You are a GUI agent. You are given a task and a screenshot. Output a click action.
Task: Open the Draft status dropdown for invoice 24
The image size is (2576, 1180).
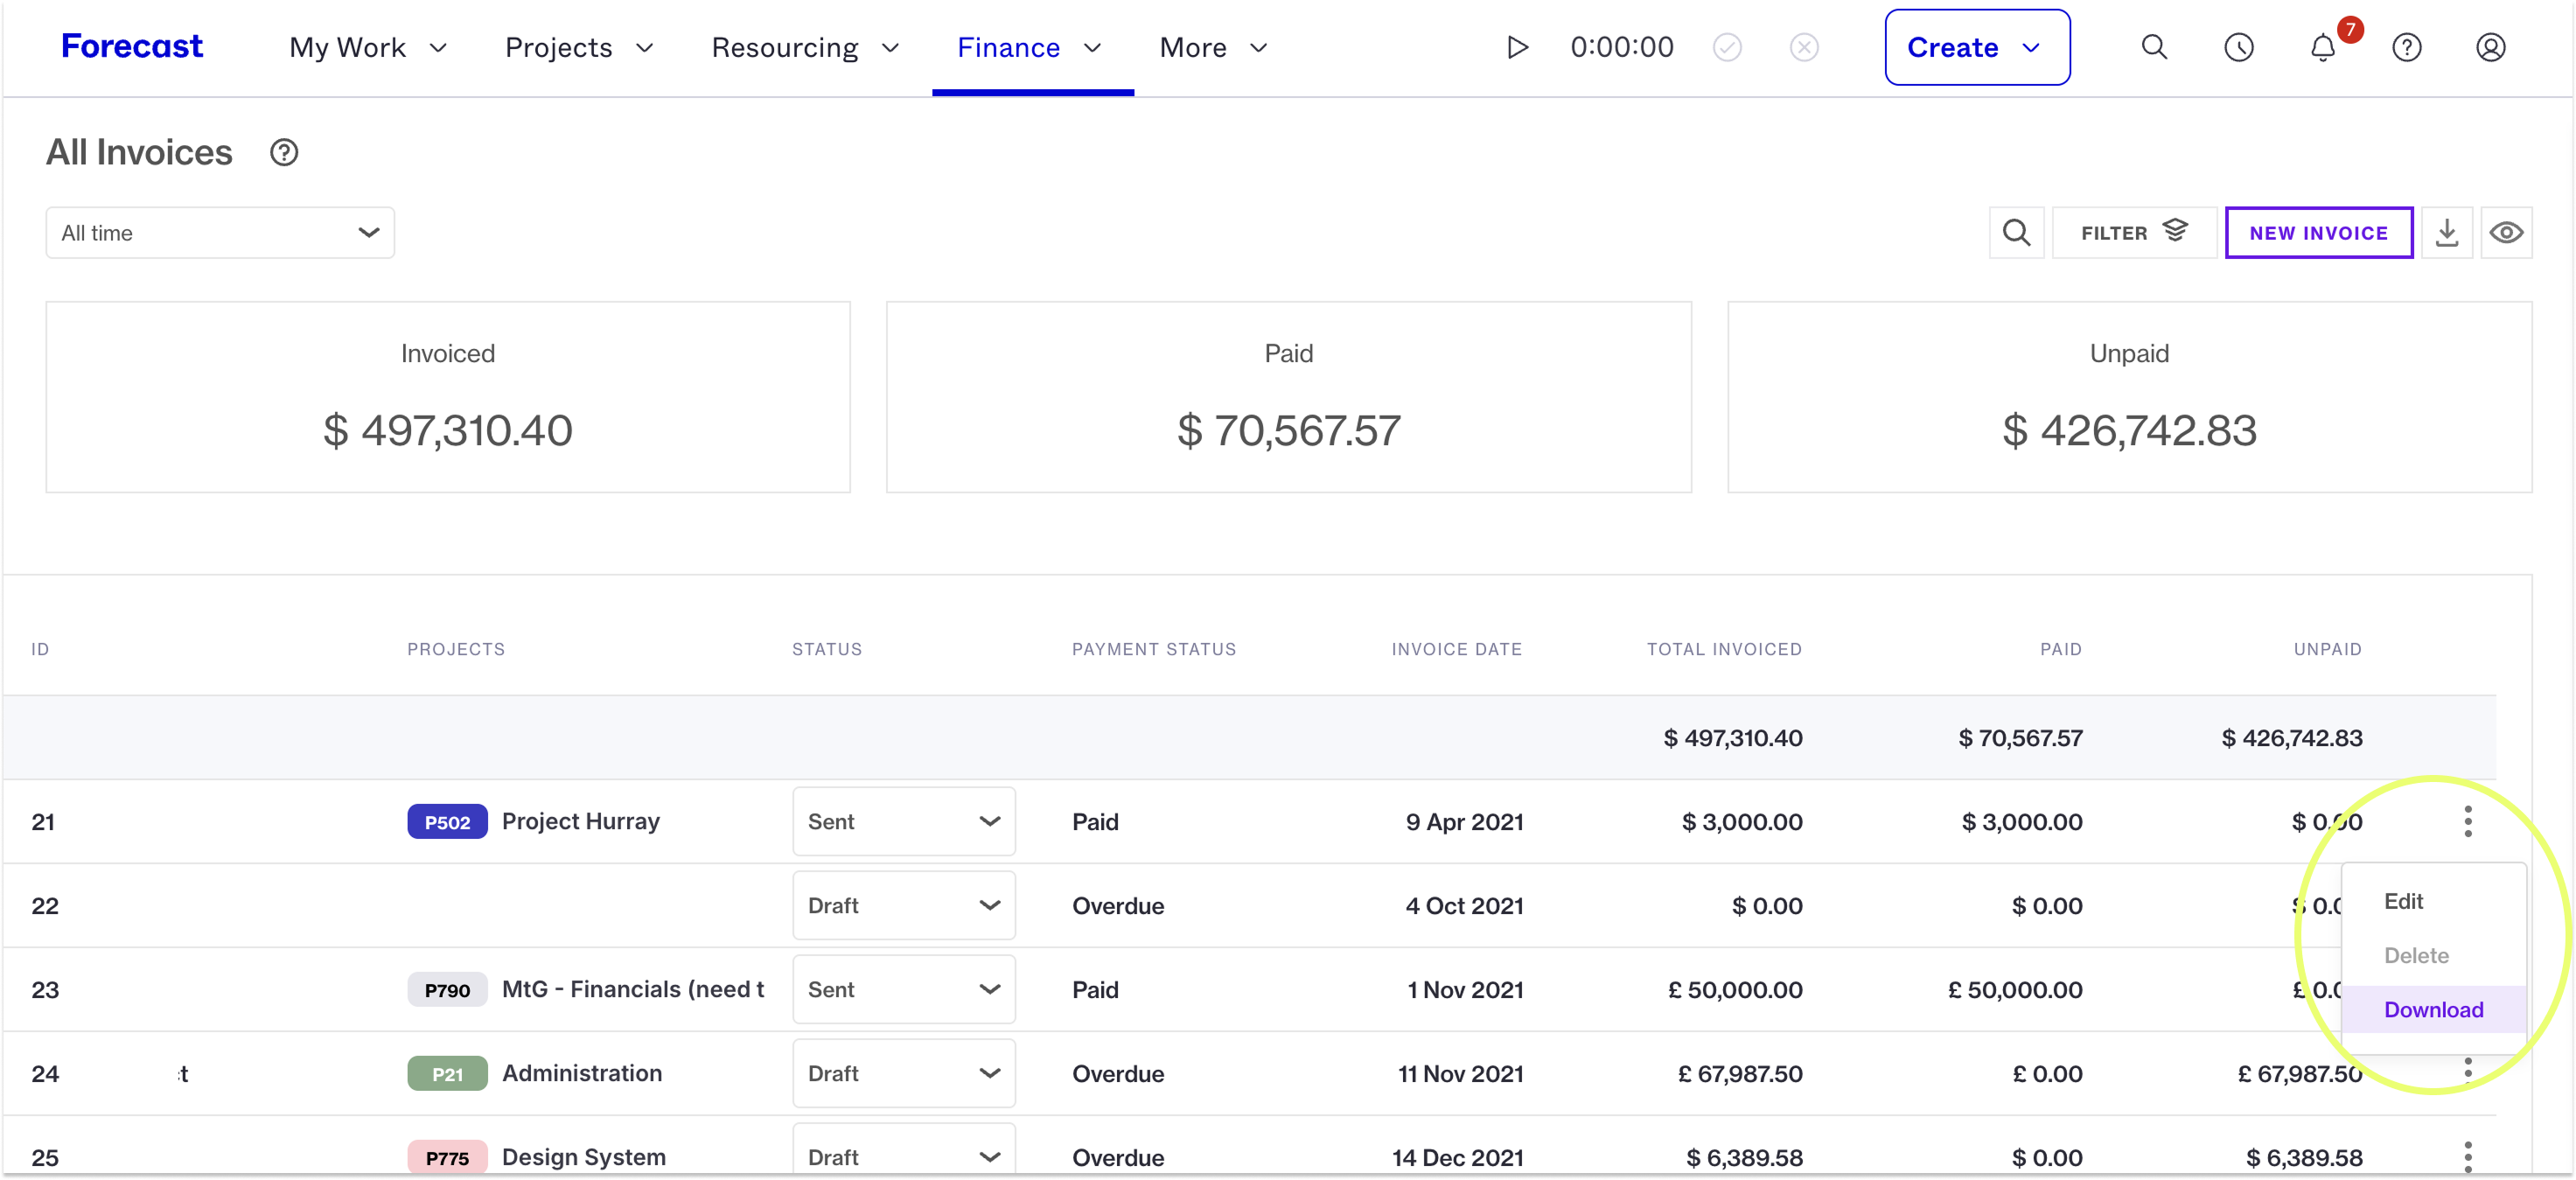click(904, 1073)
